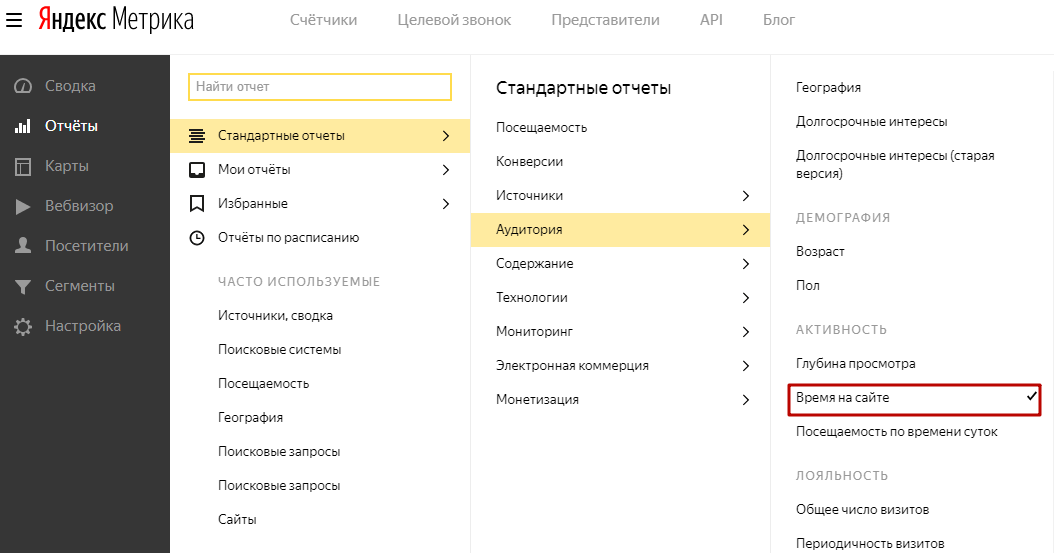Open the Счётчики top navigation item
Image resolution: width=1054 pixels, height=553 pixels.
pos(323,20)
